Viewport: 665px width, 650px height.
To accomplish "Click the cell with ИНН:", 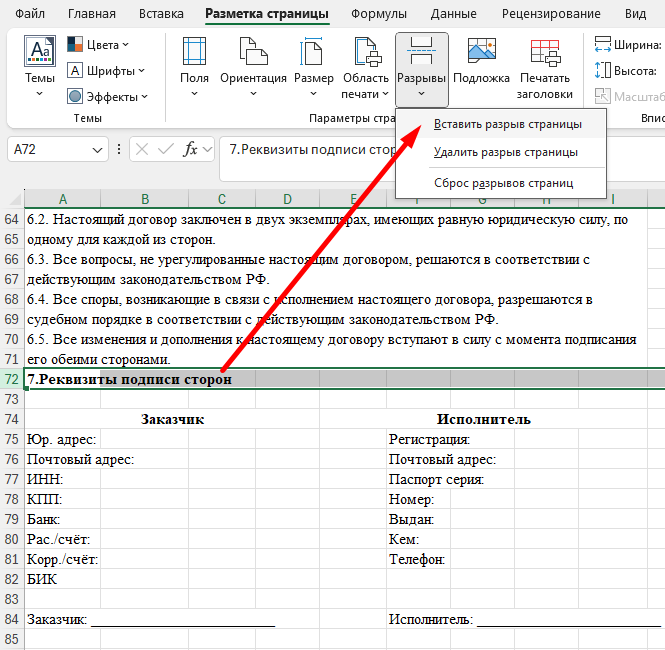I will (x=62, y=479).
